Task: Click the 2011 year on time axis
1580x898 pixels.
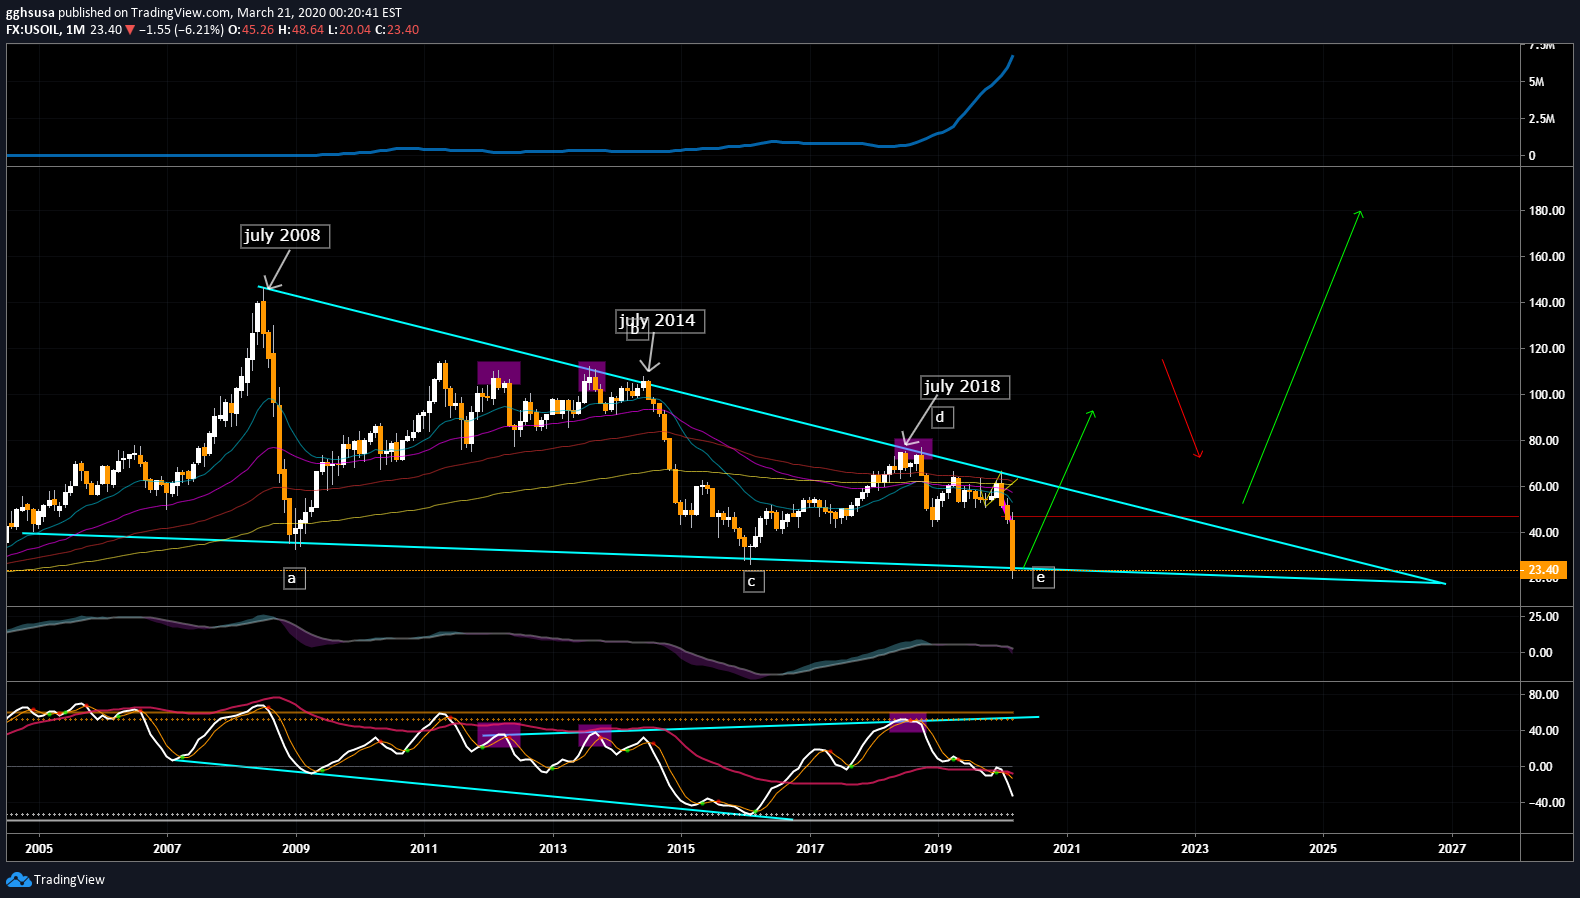Action: click(x=424, y=849)
